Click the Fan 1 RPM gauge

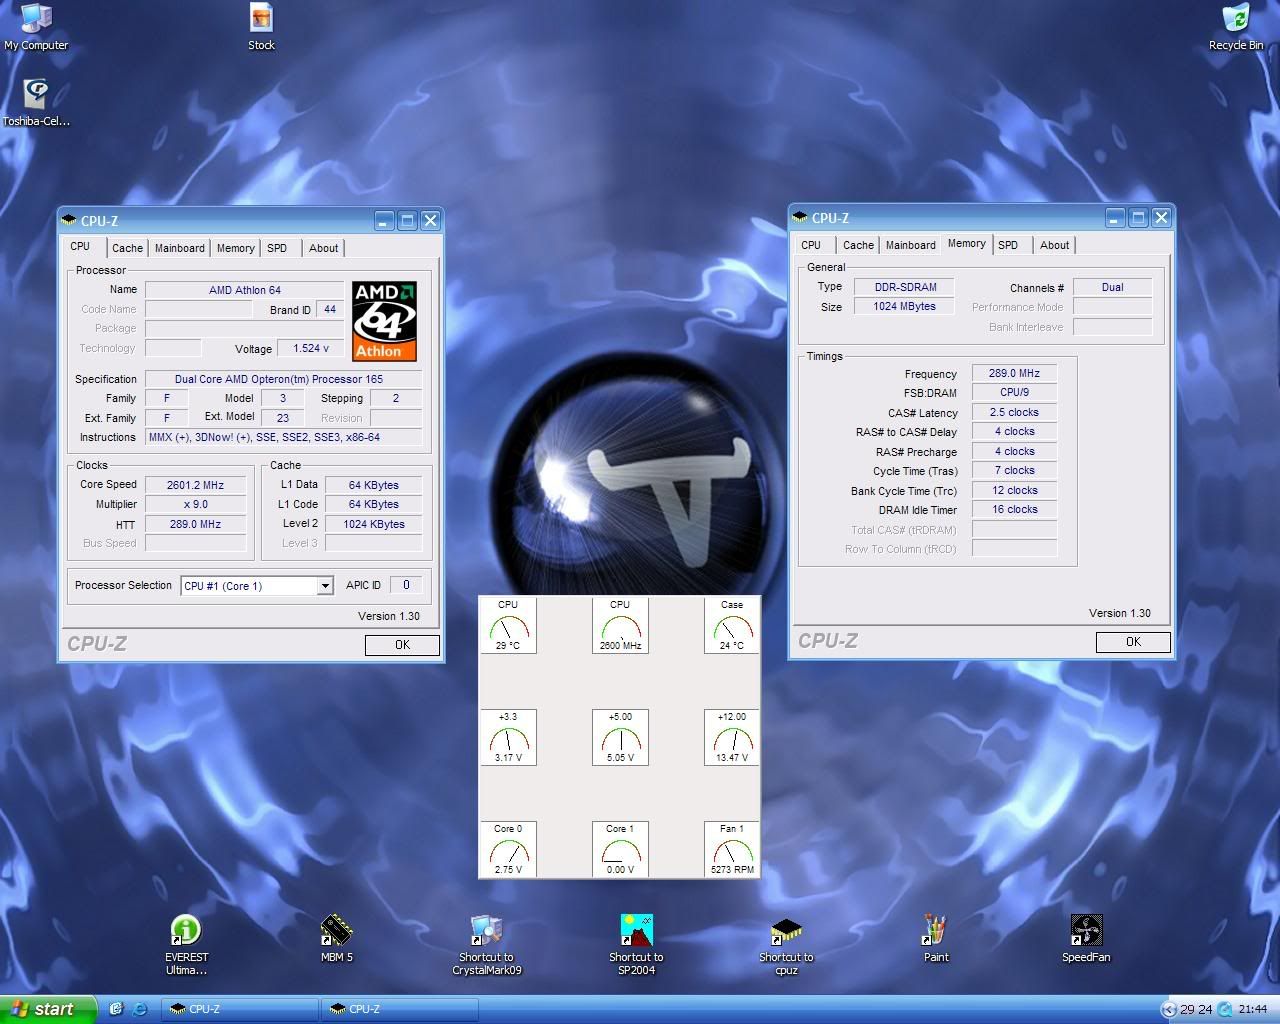[x=732, y=849]
